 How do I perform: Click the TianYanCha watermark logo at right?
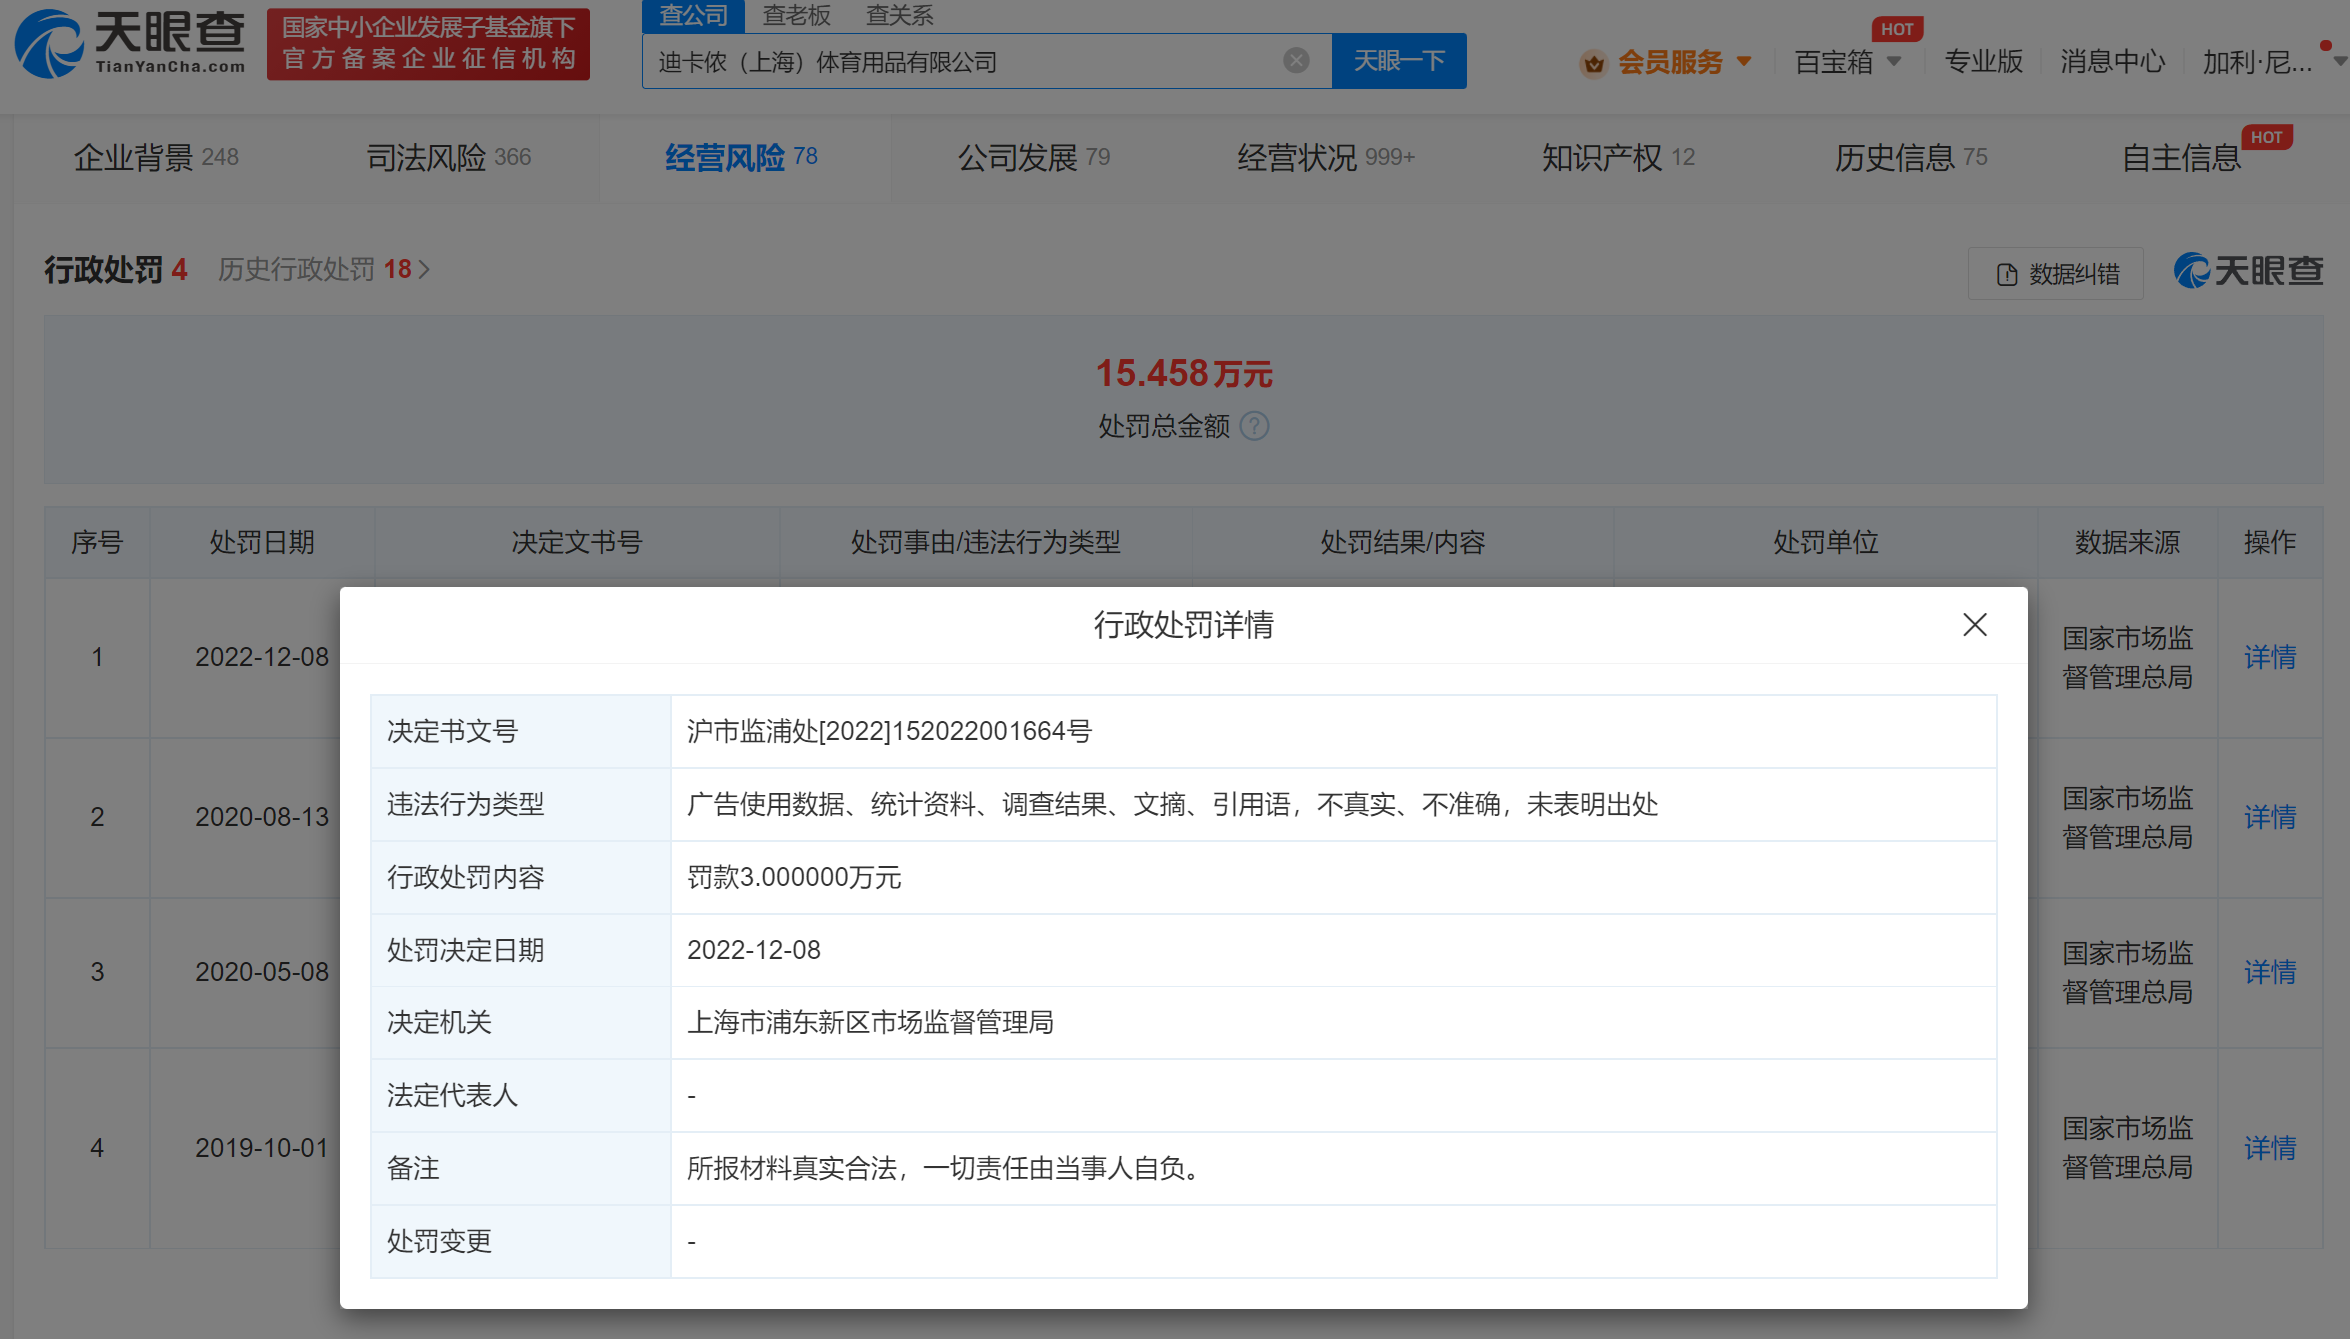2248,271
